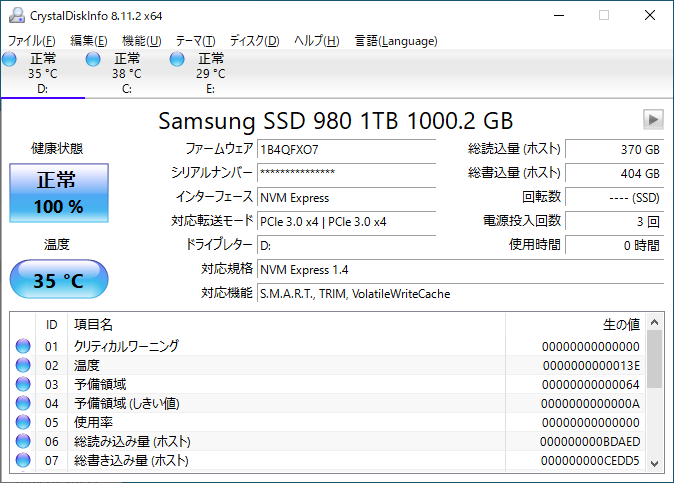
Task: Click the 正常 100 % health status button
Action: [59, 193]
